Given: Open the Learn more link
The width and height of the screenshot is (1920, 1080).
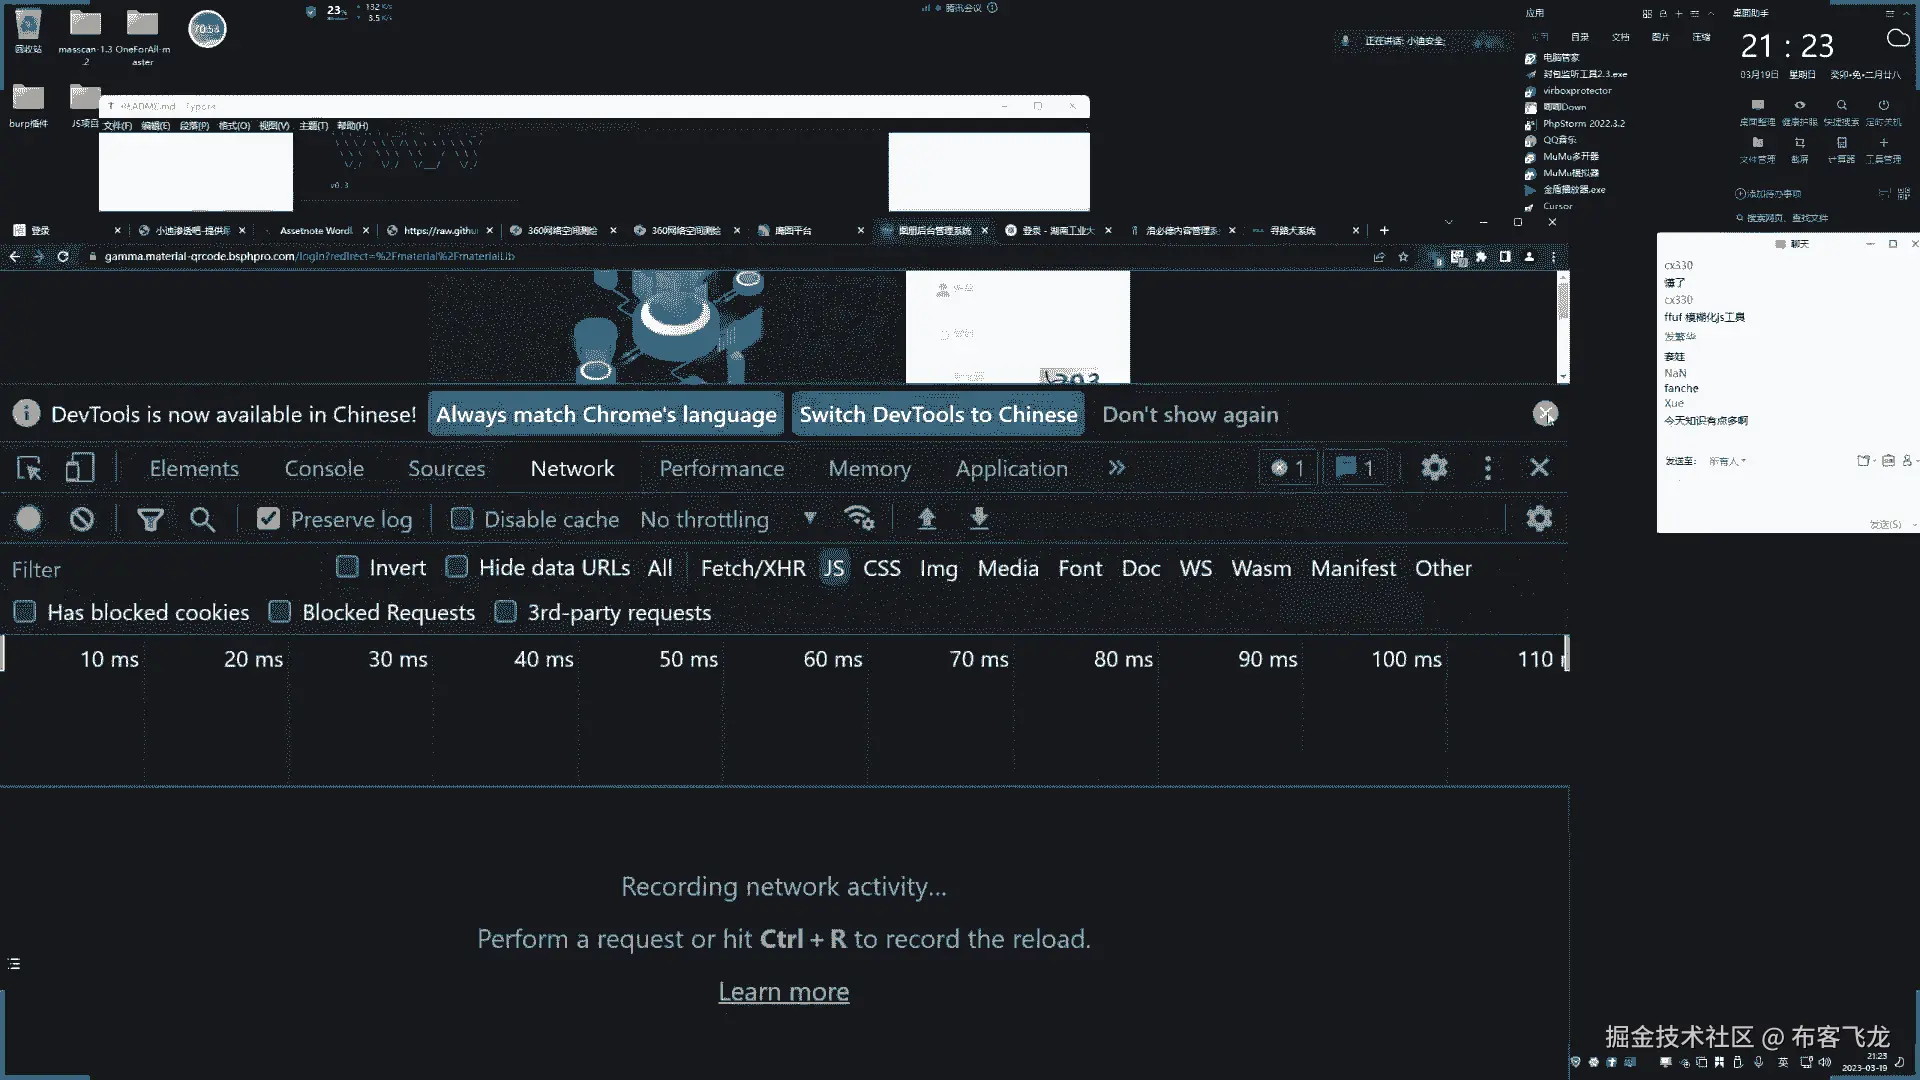Looking at the screenshot, I should (784, 991).
